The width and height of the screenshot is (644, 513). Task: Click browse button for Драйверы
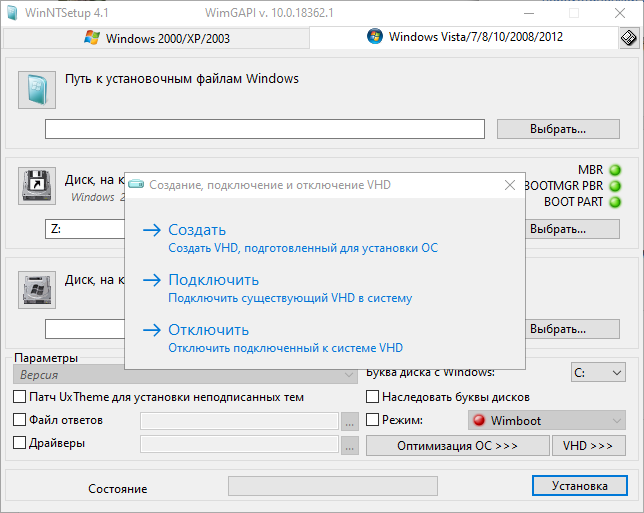click(x=350, y=446)
